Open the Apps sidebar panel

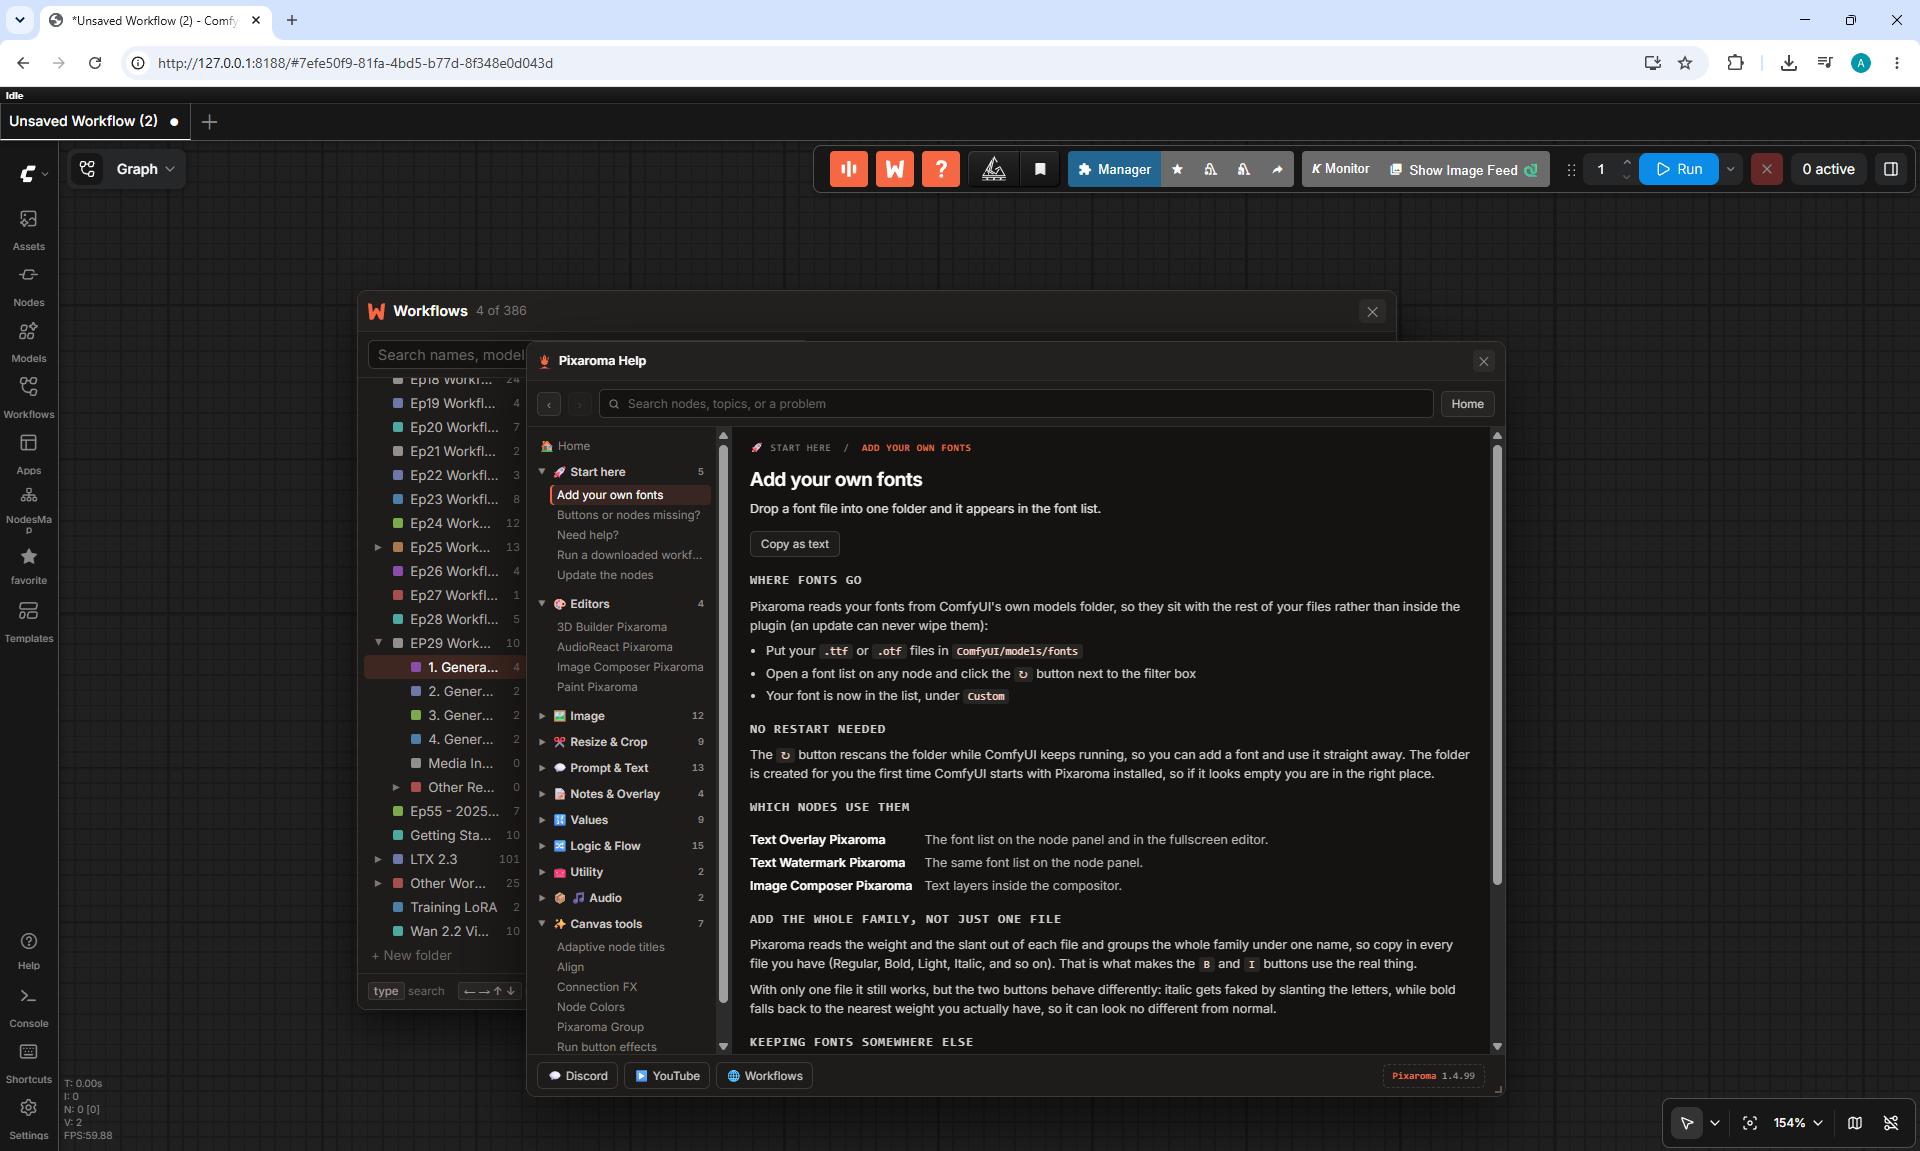click(28, 453)
